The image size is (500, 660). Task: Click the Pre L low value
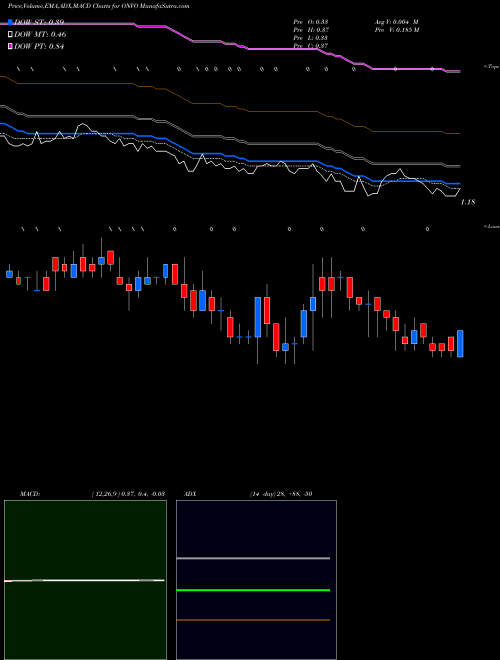[311, 38]
